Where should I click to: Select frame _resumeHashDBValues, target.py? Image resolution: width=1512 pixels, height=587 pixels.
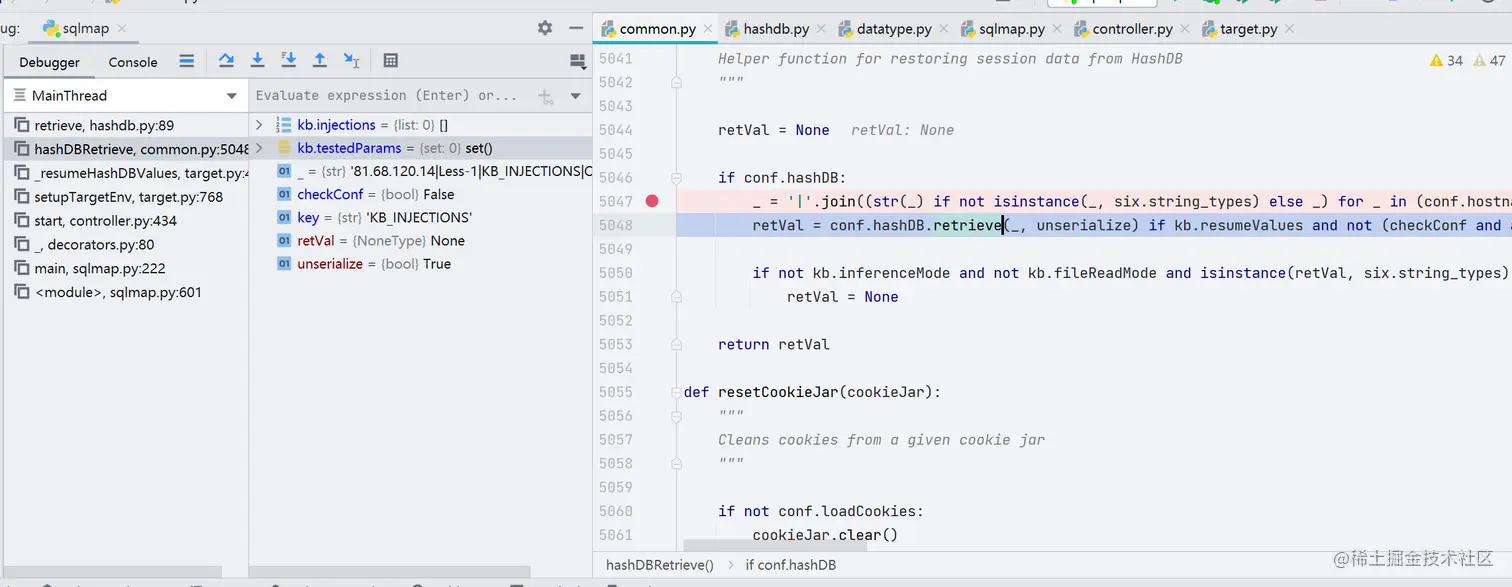[x=125, y=173]
